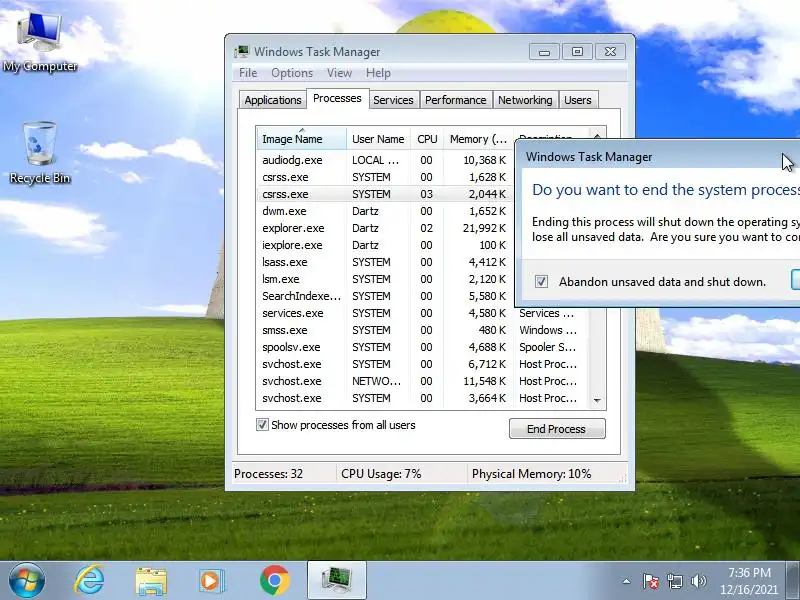Toggle Show processes from all users checkbox

pyautogui.click(x=262, y=425)
